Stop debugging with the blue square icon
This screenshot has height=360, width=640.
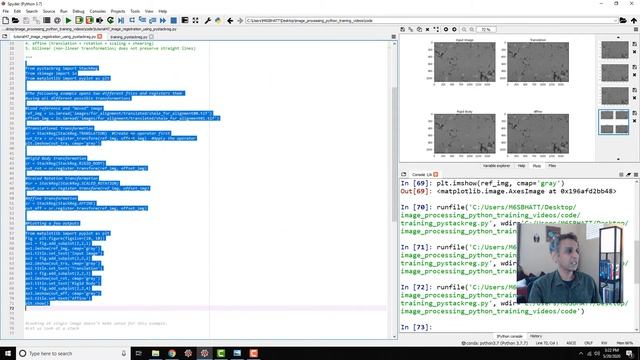coord(173,20)
